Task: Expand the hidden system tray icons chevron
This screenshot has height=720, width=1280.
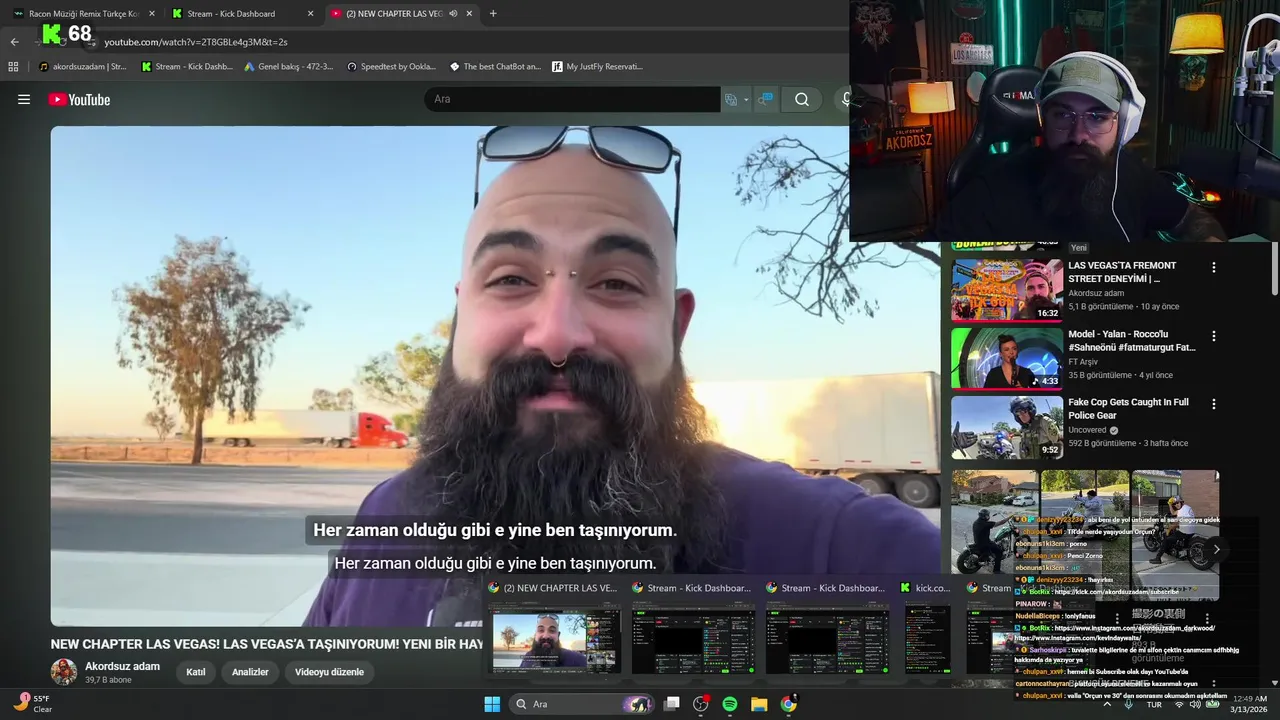Action: pyautogui.click(x=1106, y=704)
